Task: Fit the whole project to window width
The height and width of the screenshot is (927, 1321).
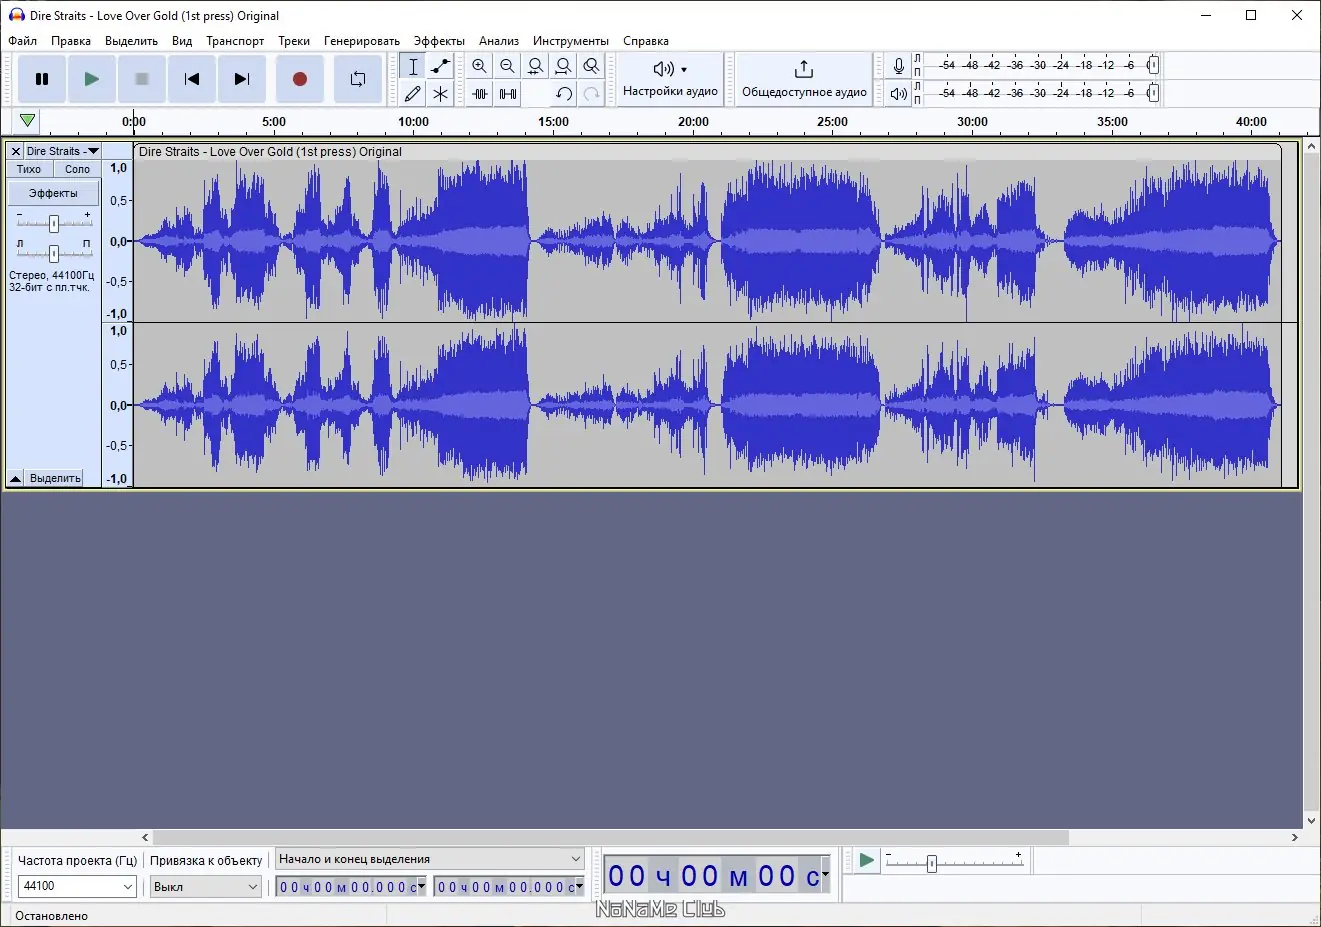Action: [564, 66]
